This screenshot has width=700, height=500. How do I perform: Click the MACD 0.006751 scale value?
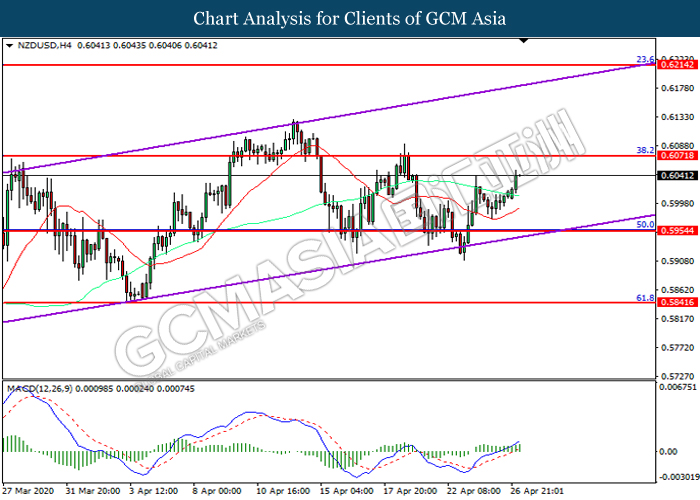click(677, 387)
